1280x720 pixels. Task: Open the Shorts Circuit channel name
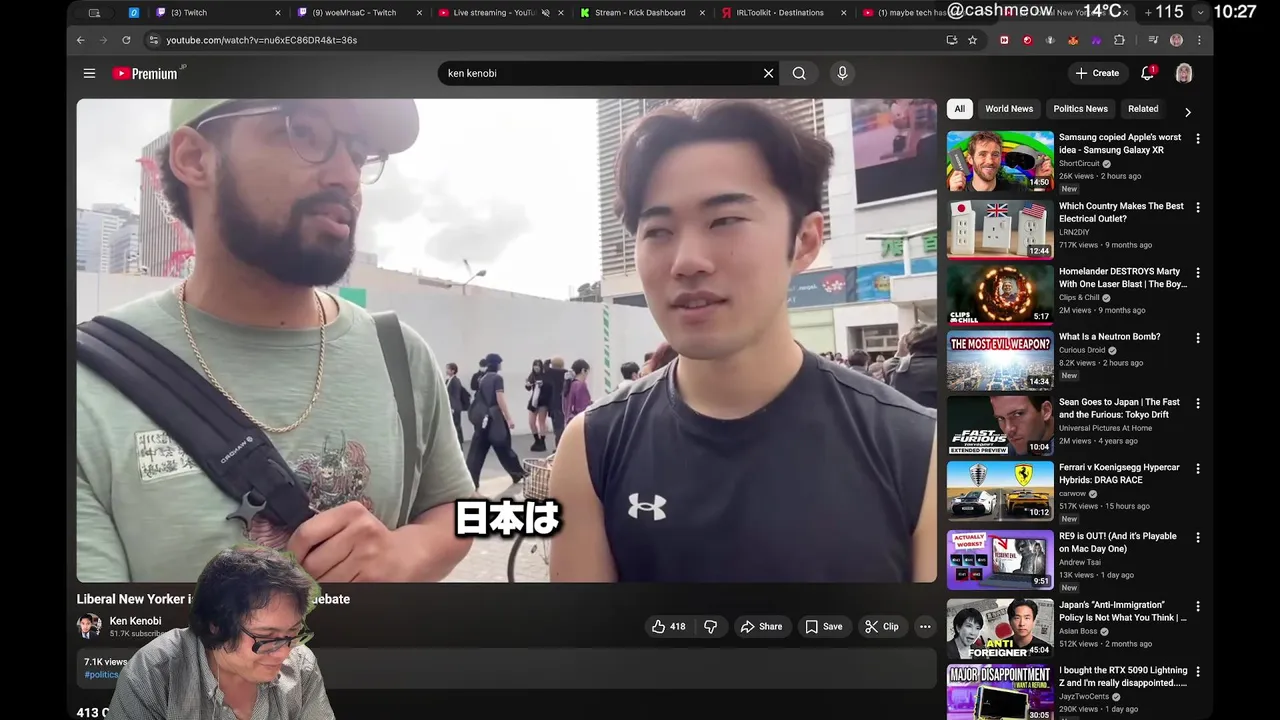(1079, 163)
